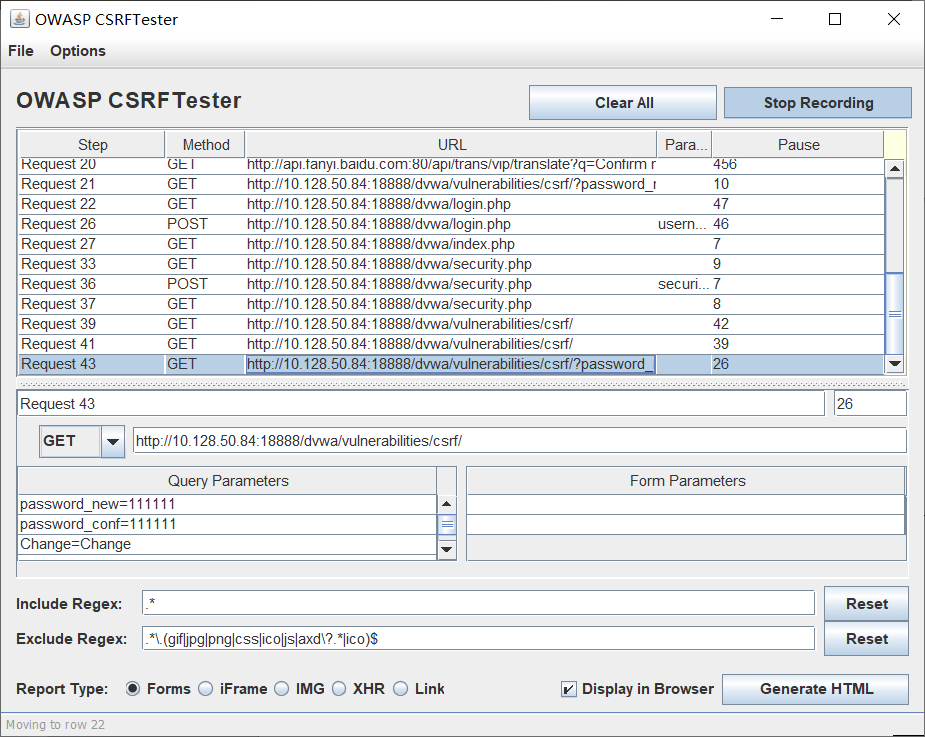Reset the Exclude Regex field
925x737 pixels.
click(866, 639)
